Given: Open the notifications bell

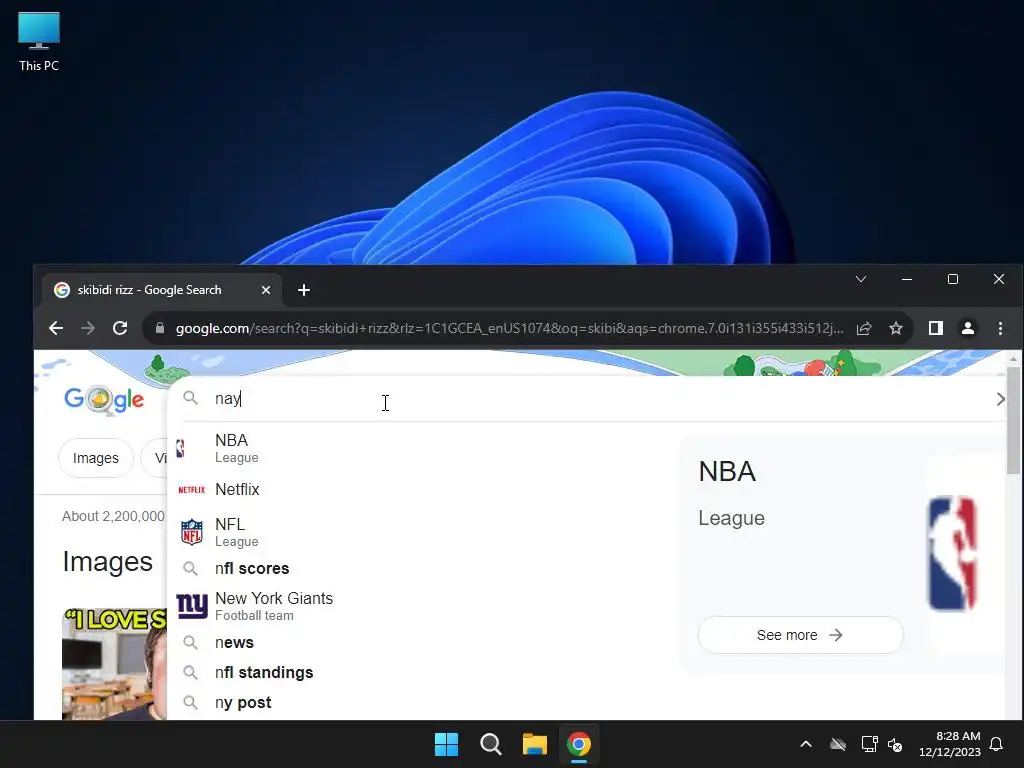Looking at the screenshot, I should 996,744.
